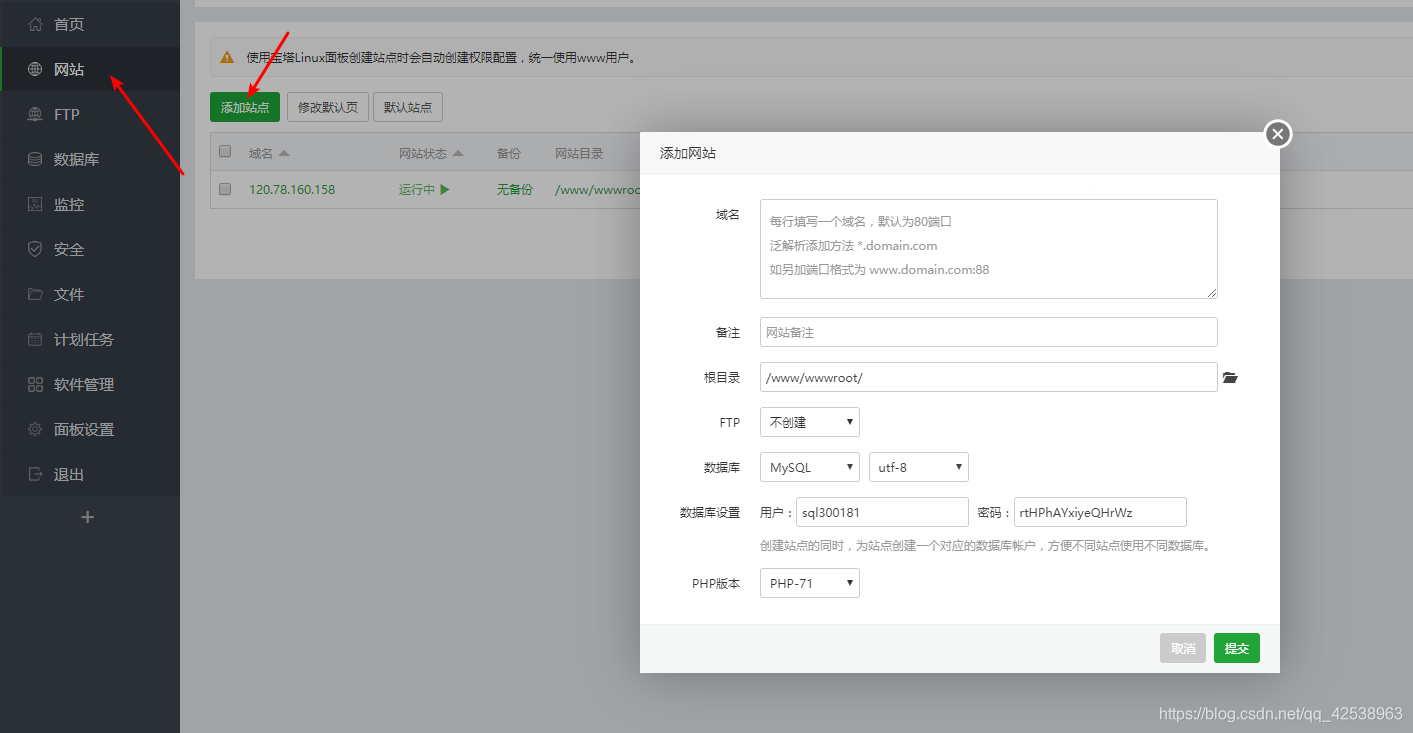1413x733 pixels.
Task: Select 退出 in sidebar
Action: pos(90,474)
